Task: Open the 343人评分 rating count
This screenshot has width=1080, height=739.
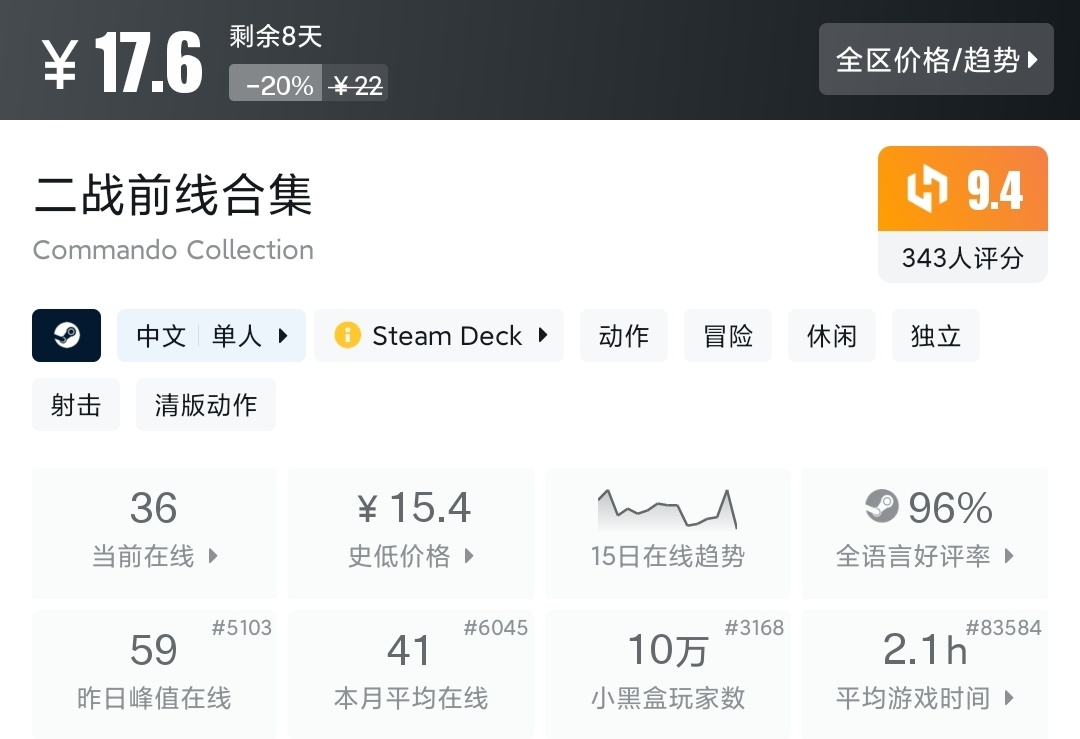Action: click(x=962, y=258)
